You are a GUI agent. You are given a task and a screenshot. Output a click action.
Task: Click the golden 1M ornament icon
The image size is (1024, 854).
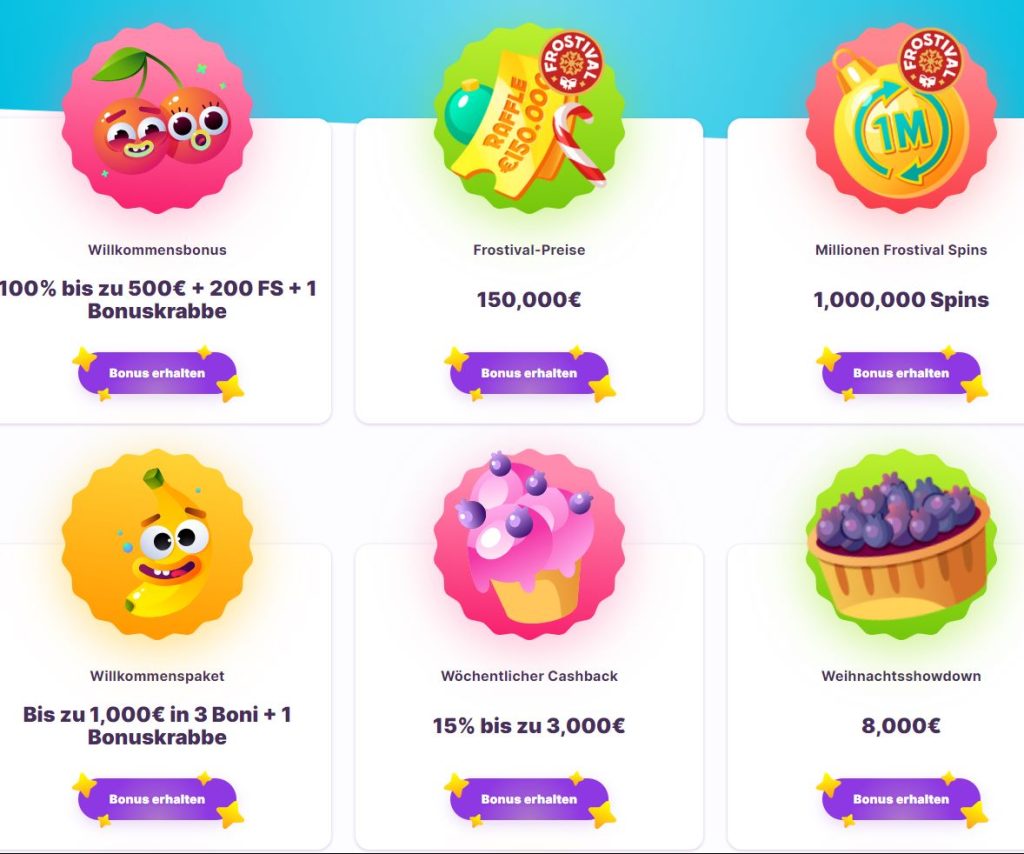point(901,118)
